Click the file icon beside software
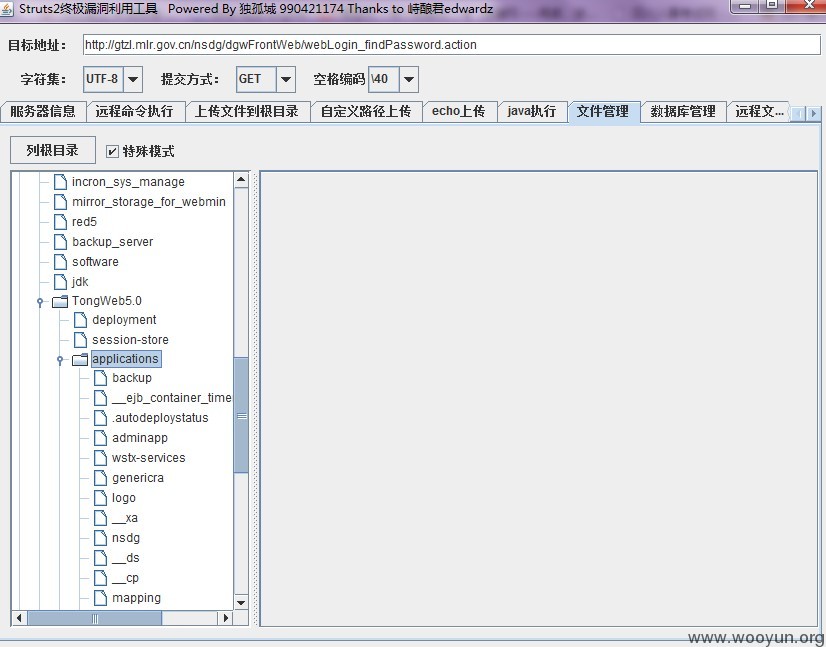This screenshot has height=647, width=826. pos(61,262)
